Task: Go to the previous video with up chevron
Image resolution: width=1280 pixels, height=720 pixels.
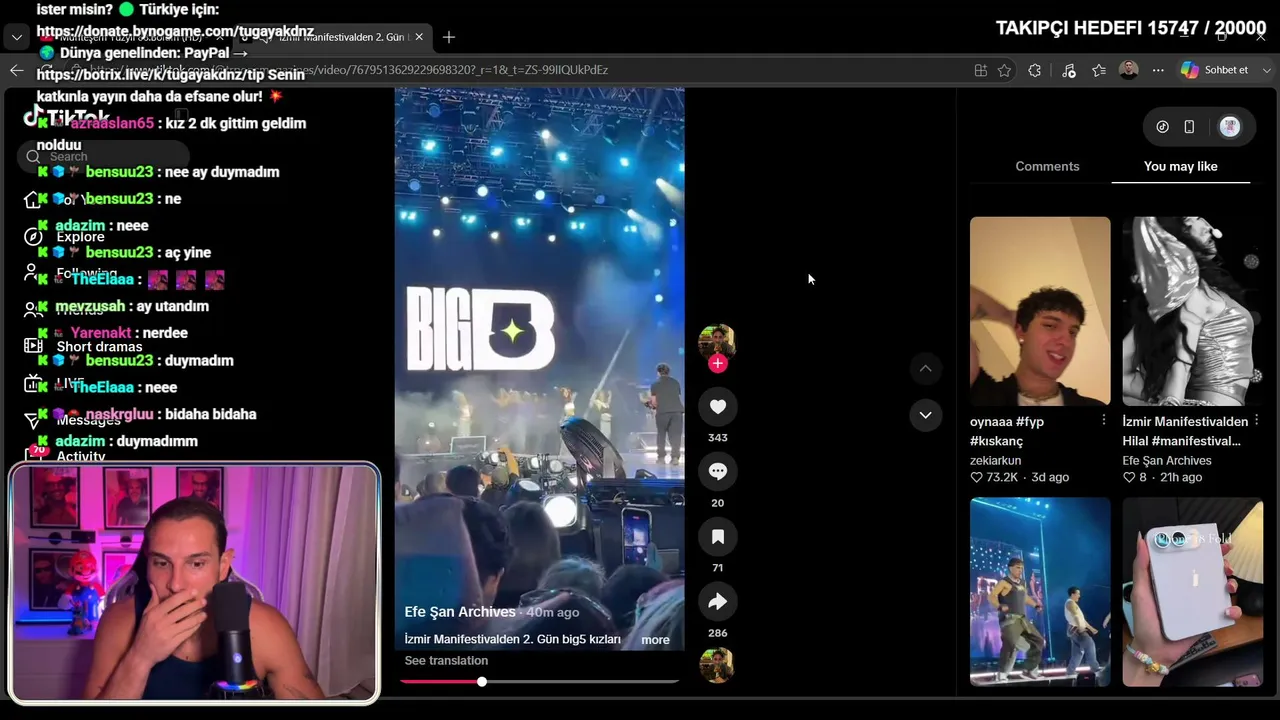Action: [x=925, y=369]
